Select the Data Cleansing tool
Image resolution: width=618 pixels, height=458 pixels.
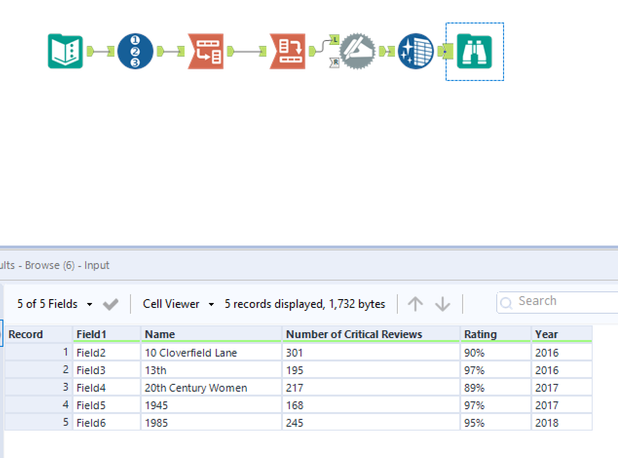pos(416,51)
